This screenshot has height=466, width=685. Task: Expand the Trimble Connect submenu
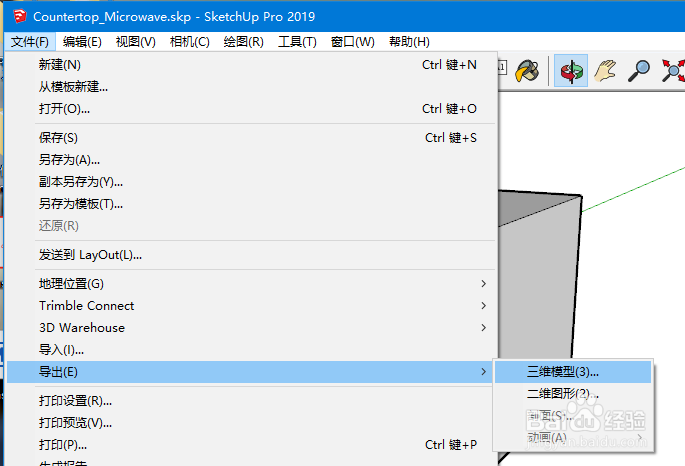click(x=251, y=306)
